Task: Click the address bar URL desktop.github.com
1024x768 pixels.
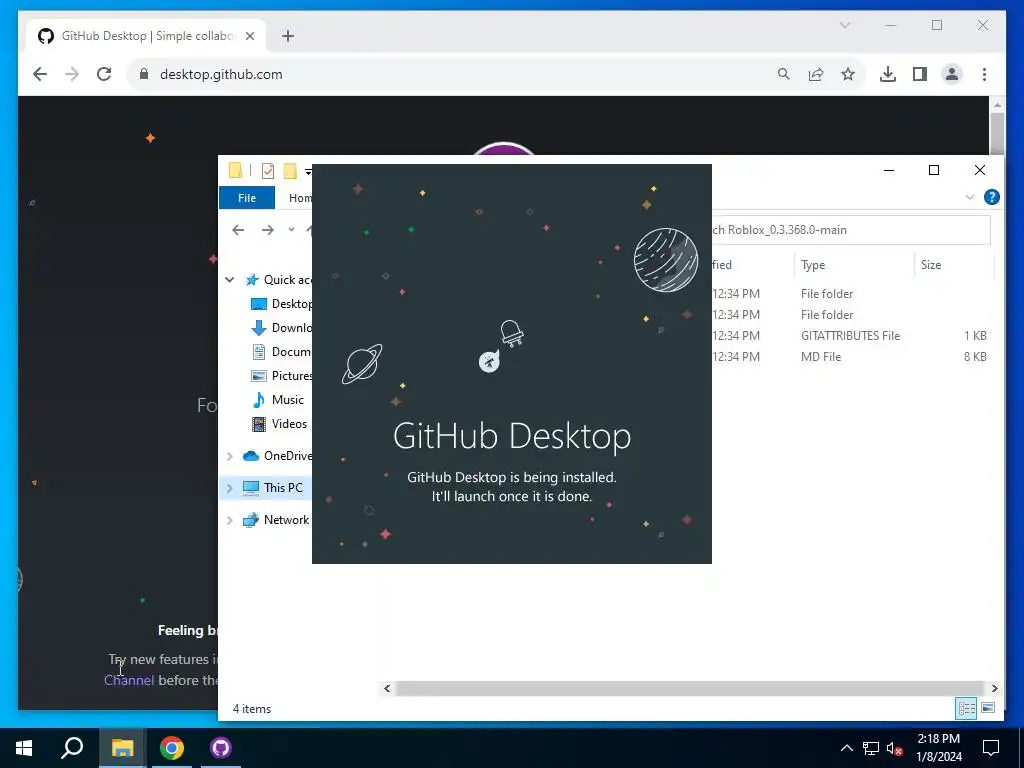Action: (221, 74)
